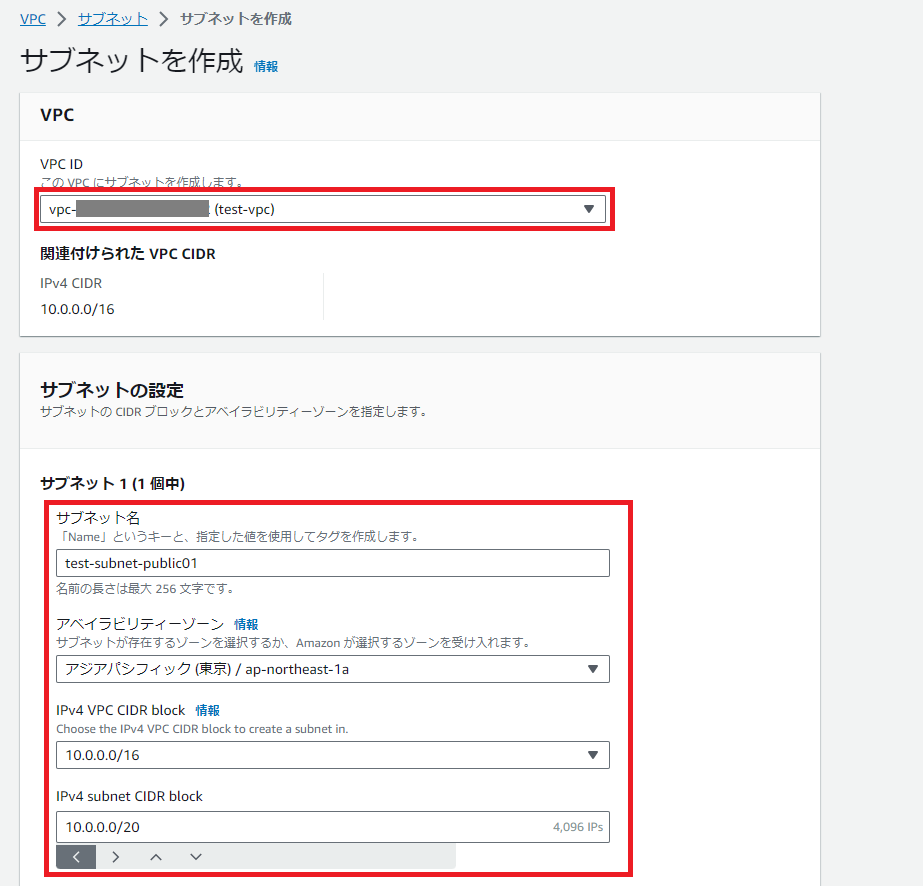Click 情報 next to IPv4 VPC CIDR block
The width and height of the screenshot is (923, 886).
click(208, 710)
